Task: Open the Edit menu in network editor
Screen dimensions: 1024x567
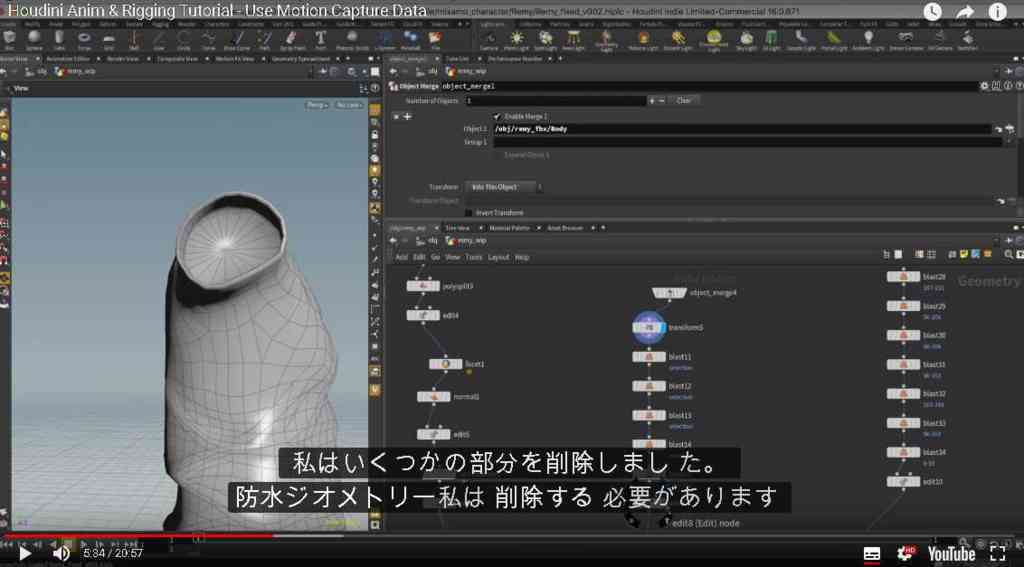Action: click(x=419, y=257)
